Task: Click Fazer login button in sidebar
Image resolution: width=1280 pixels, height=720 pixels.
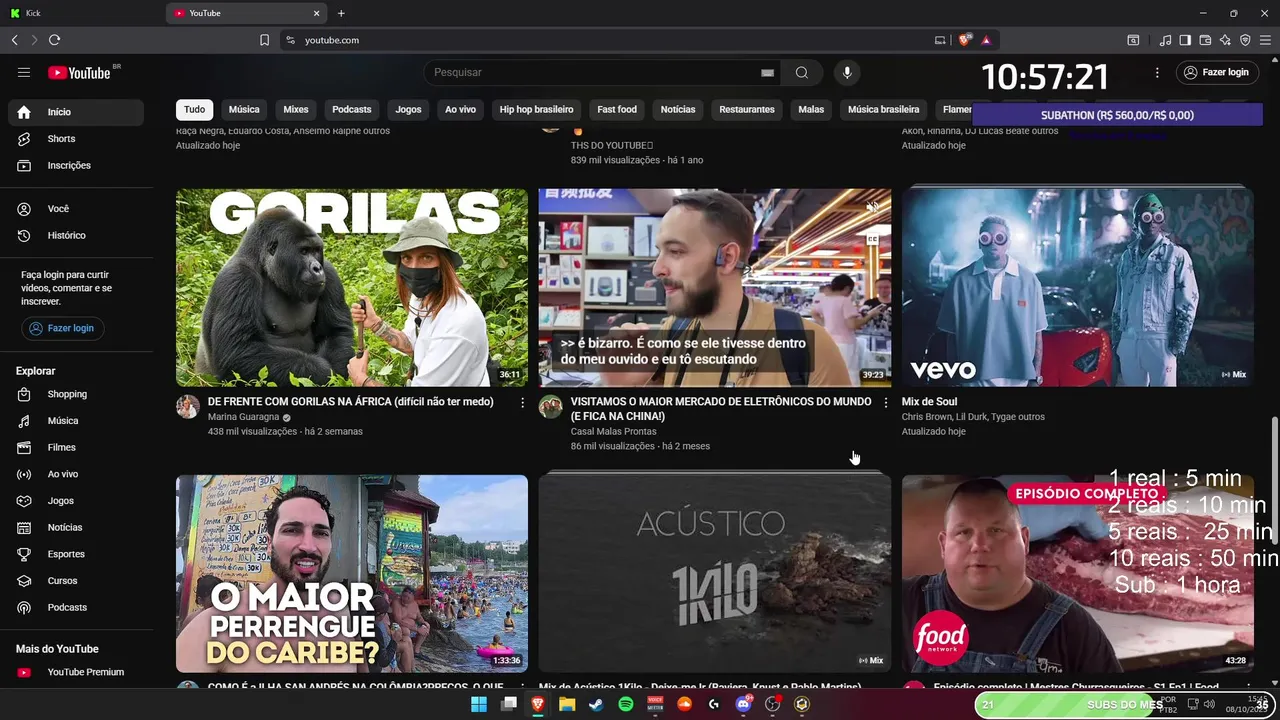Action: click(62, 328)
